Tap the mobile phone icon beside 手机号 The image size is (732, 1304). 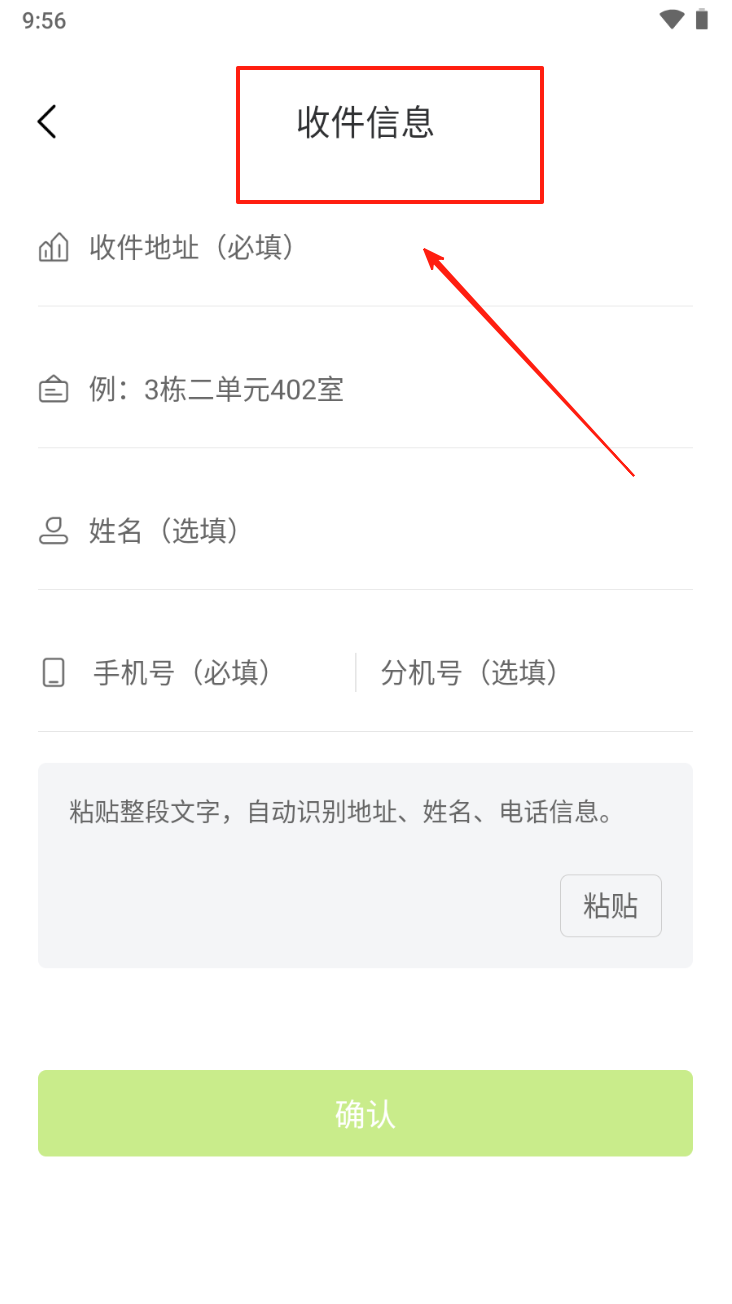pos(53,672)
